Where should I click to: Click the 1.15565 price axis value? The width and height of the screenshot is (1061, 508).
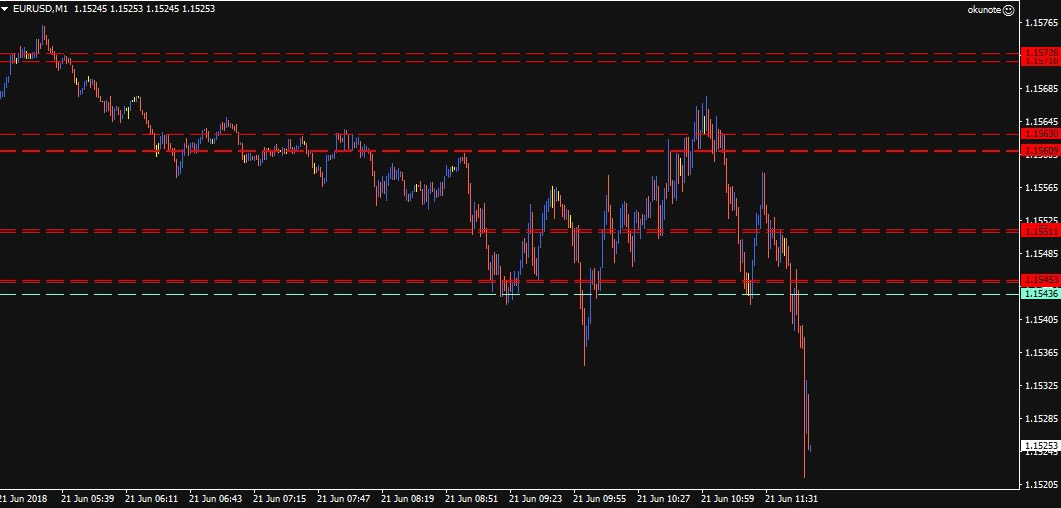pos(1043,187)
